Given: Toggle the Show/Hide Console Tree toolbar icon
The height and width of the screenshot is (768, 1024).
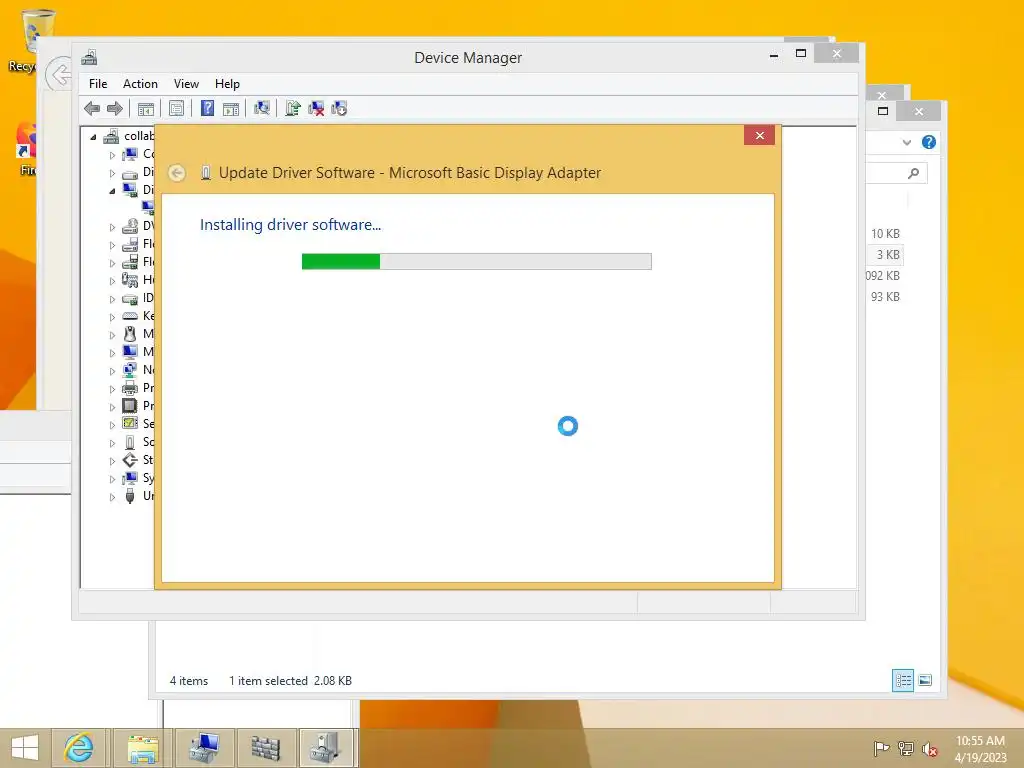Looking at the screenshot, I should pyautogui.click(x=146, y=108).
